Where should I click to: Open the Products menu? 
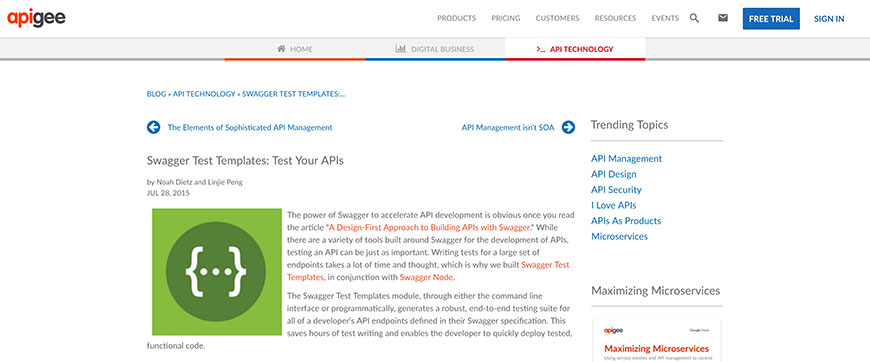point(457,18)
